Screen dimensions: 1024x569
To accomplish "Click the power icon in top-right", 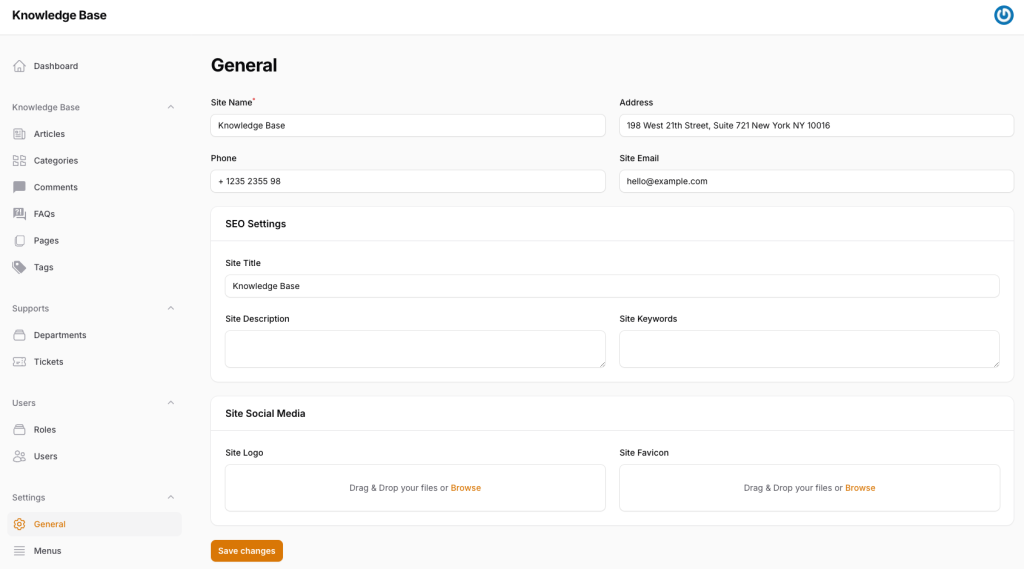I will pos(1004,15).
